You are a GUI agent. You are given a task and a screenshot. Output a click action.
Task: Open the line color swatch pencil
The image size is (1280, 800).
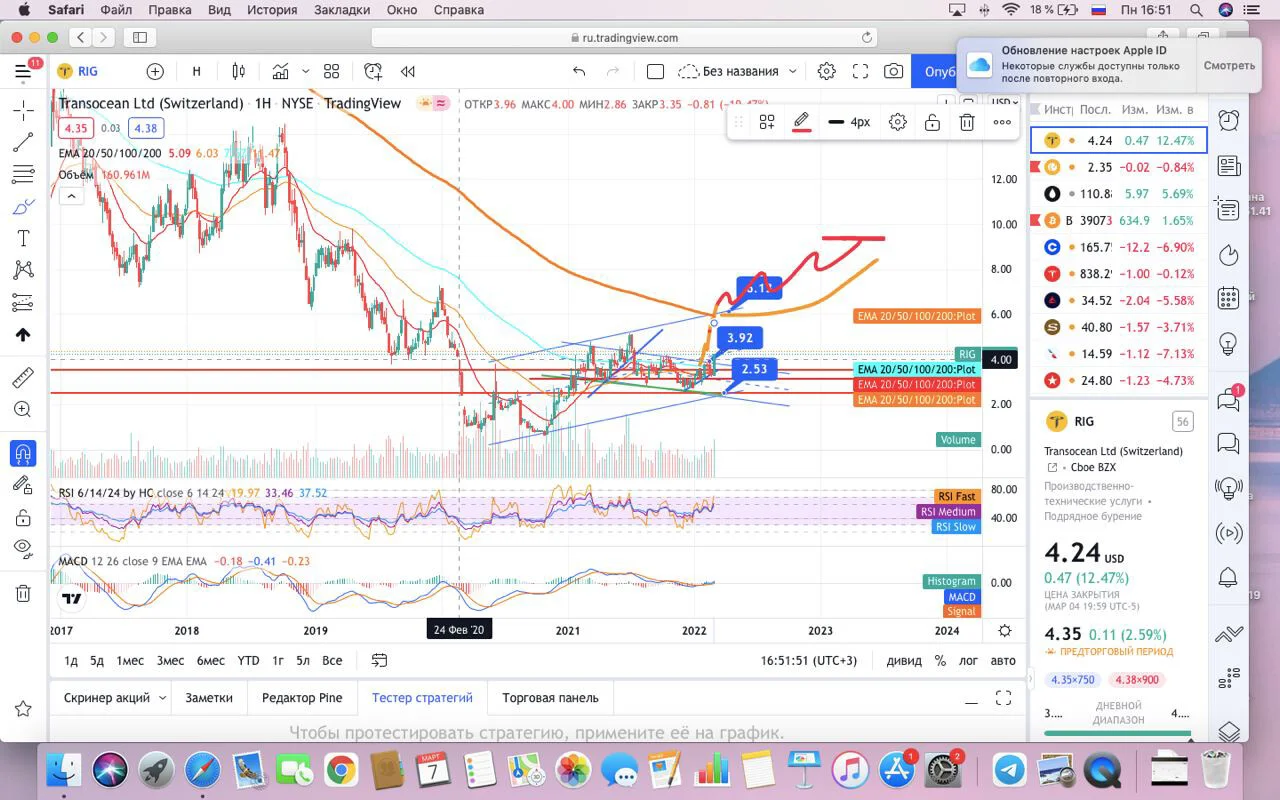click(x=801, y=122)
